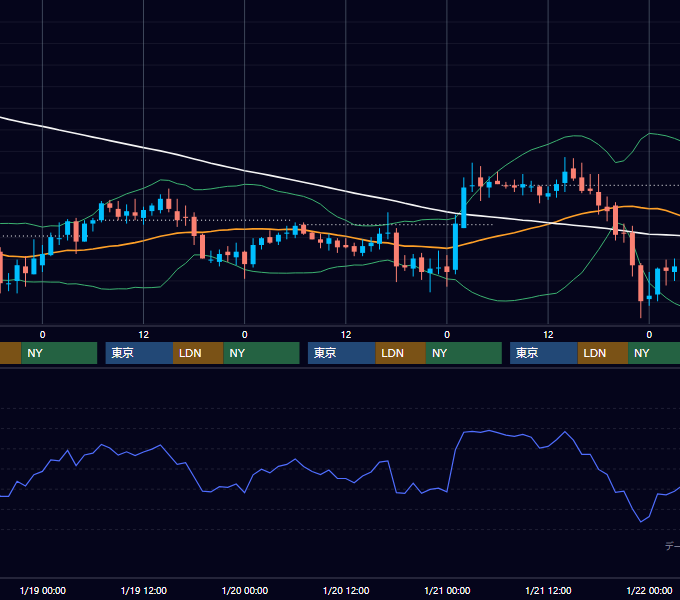This screenshot has width=680, height=600.
Task: Click the "0" hour label above 1/21 00:00
Action: coord(447,335)
